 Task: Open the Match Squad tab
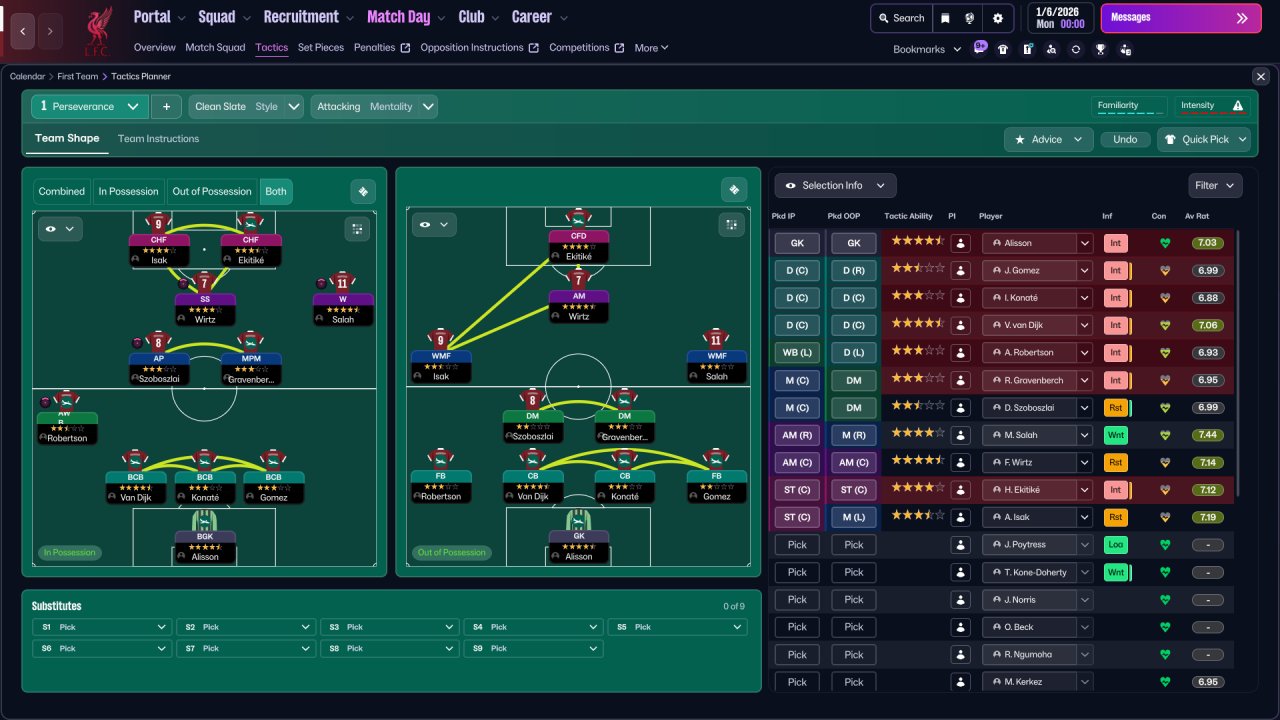[x=215, y=48]
